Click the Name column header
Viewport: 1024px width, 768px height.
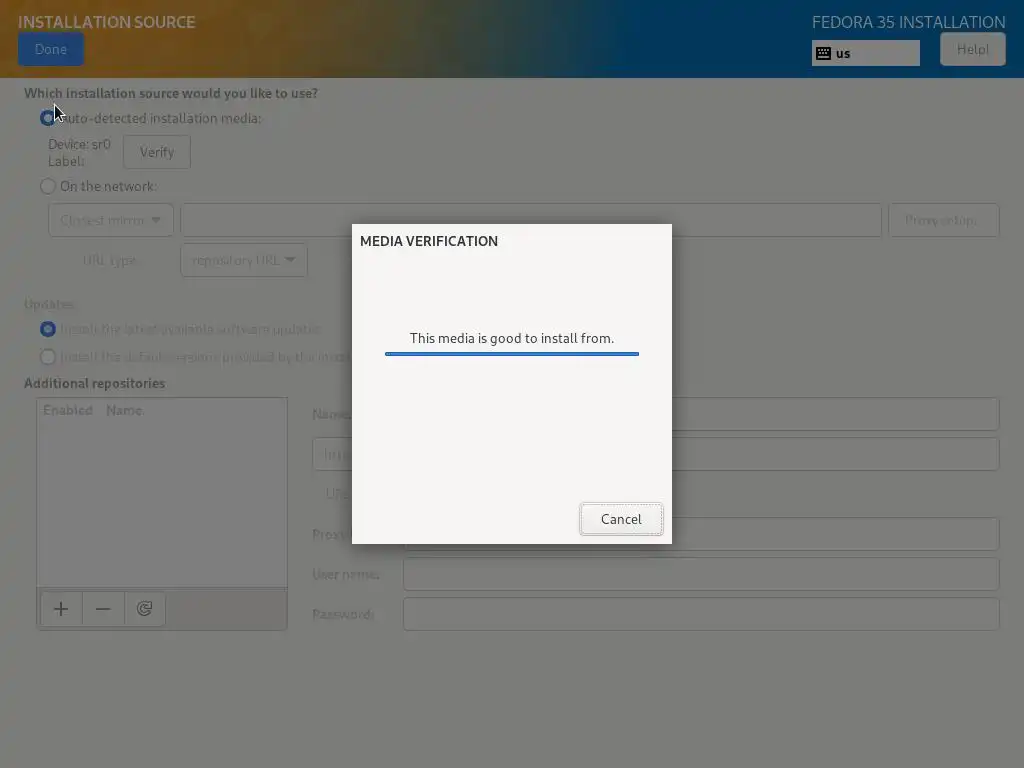pyautogui.click(x=124, y=410)
